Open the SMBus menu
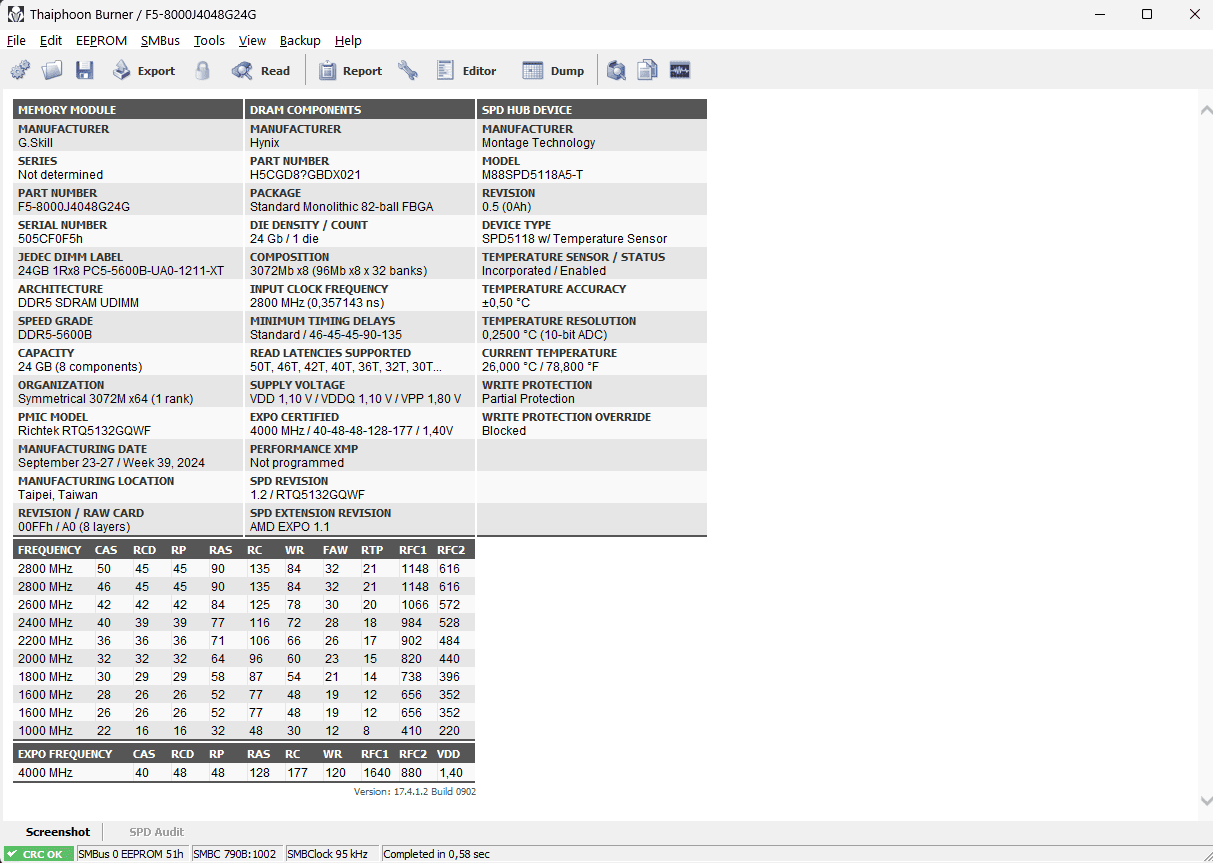Screen dimensions: 1213x863 tap(160, 41)
